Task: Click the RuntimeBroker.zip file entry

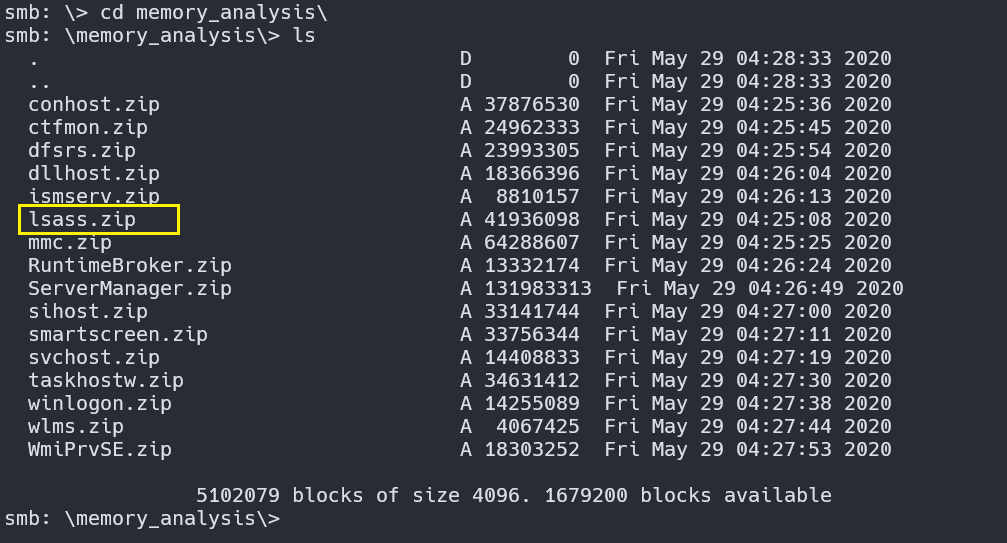Action: [x=130, y=265]
